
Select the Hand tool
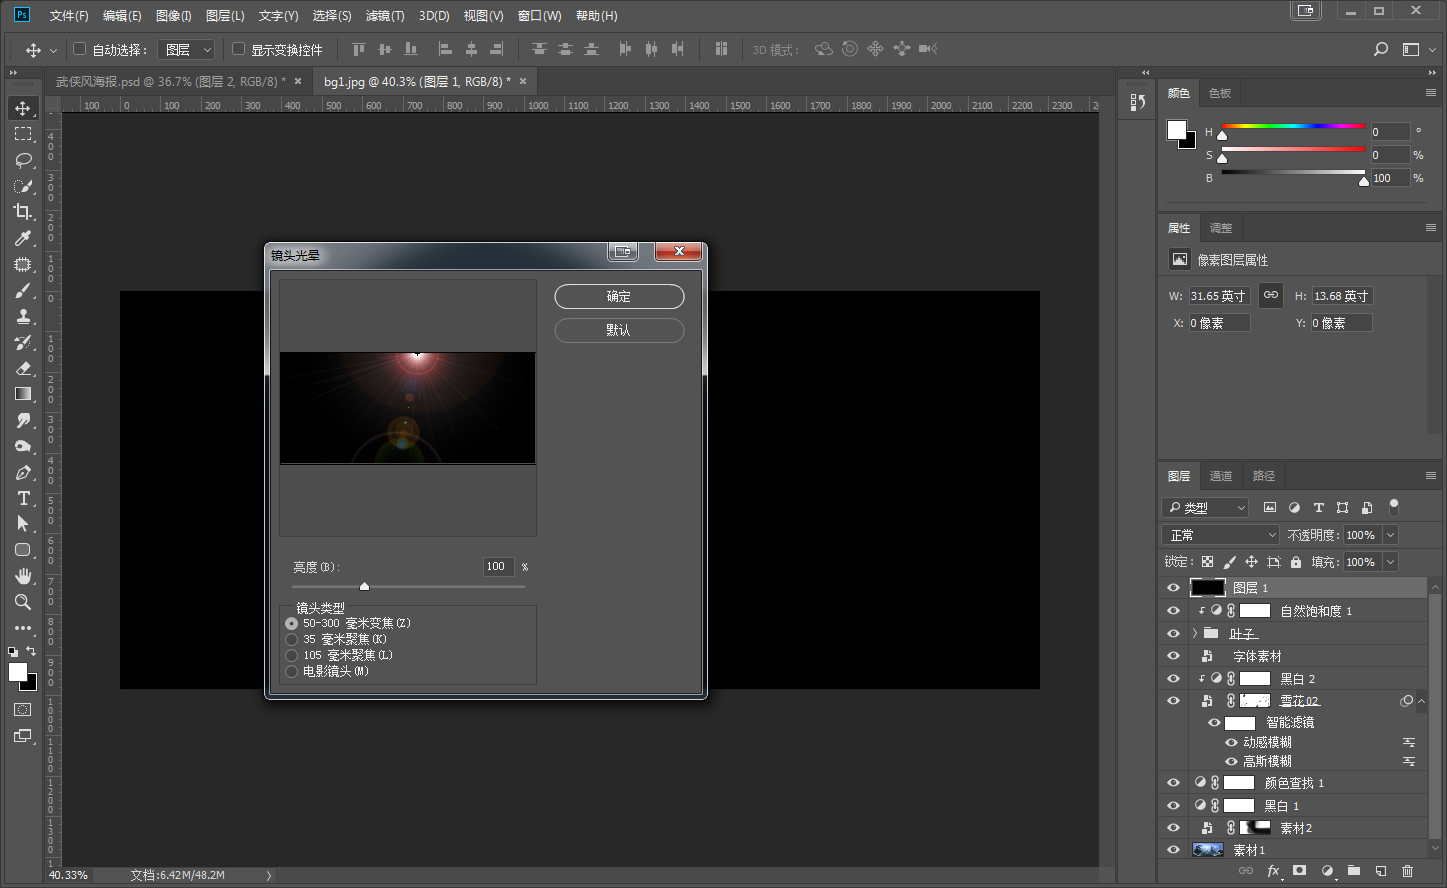click(23, 576)
